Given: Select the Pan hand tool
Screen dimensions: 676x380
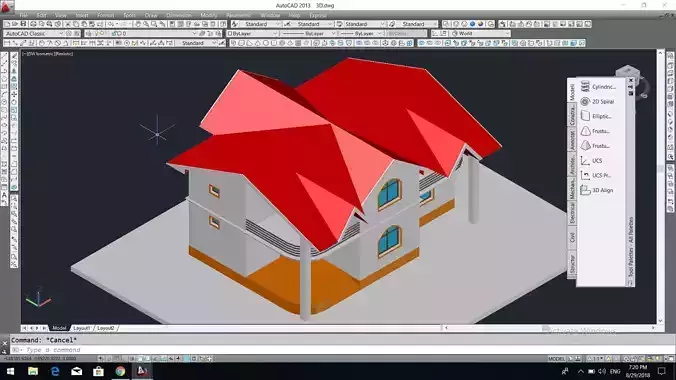Looking at the screenshot, I should tap(138, 24).
